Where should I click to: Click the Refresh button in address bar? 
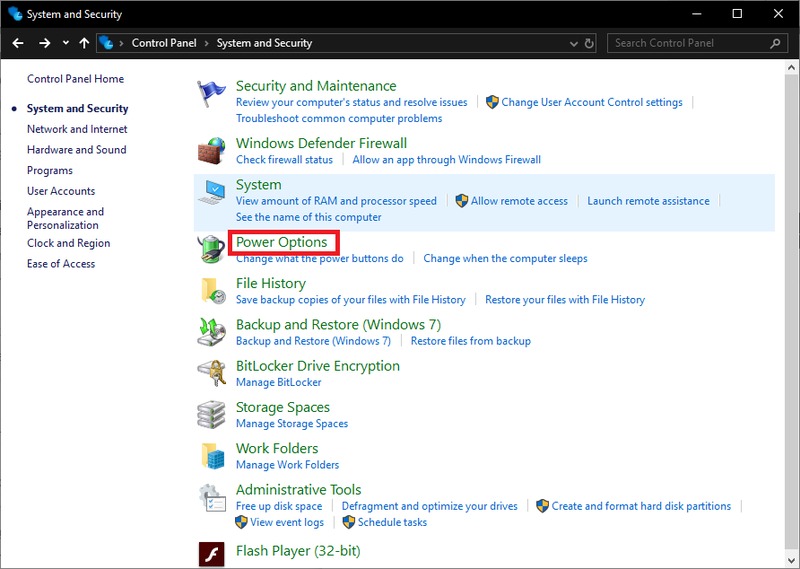point(589,44)
